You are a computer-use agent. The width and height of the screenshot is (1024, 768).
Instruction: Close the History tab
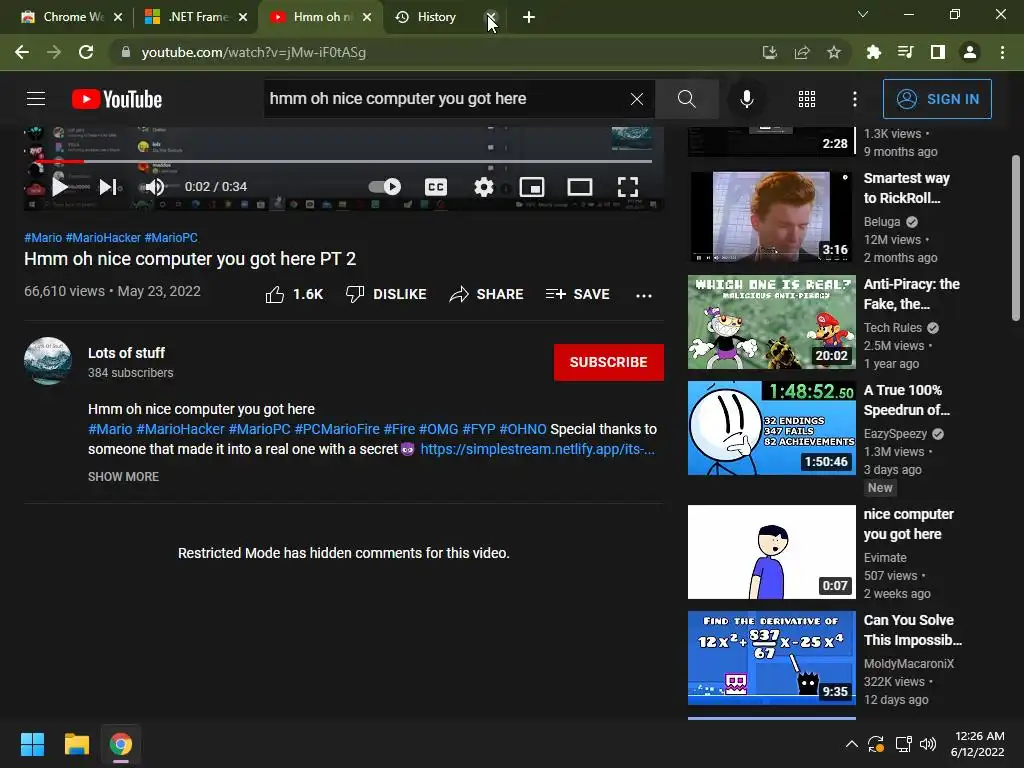coord(492,17)
